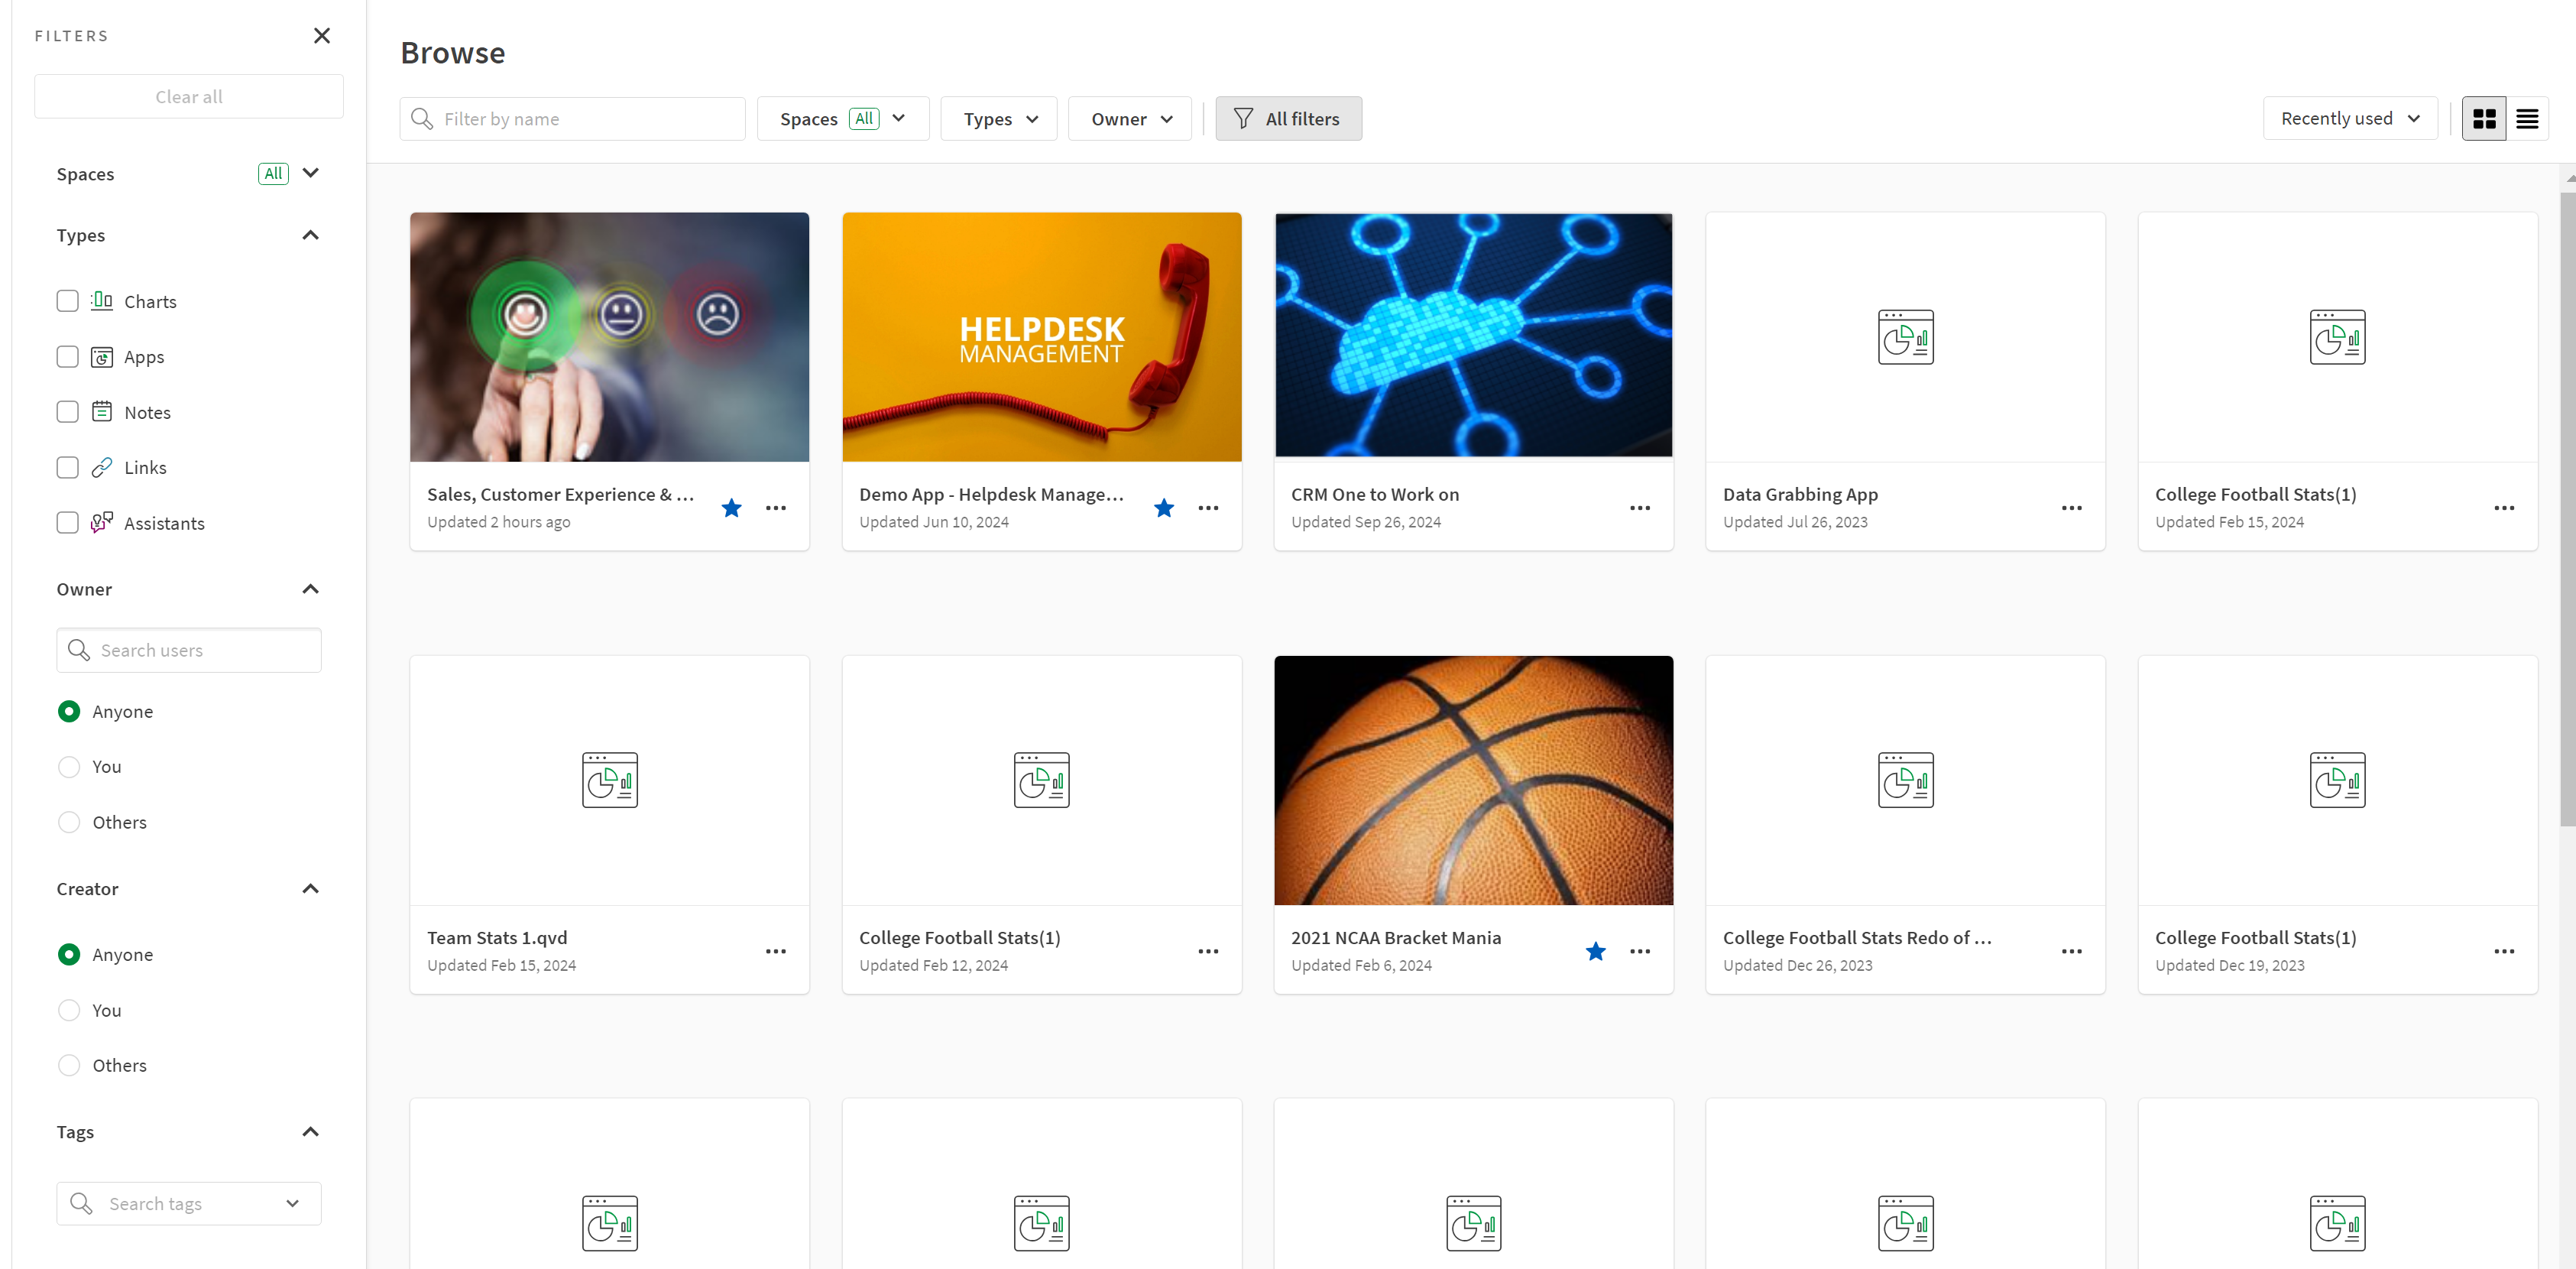Check the Apps type filter
The width and height of the screenshot is (2576, 1269).
click(x=67, y=356)
